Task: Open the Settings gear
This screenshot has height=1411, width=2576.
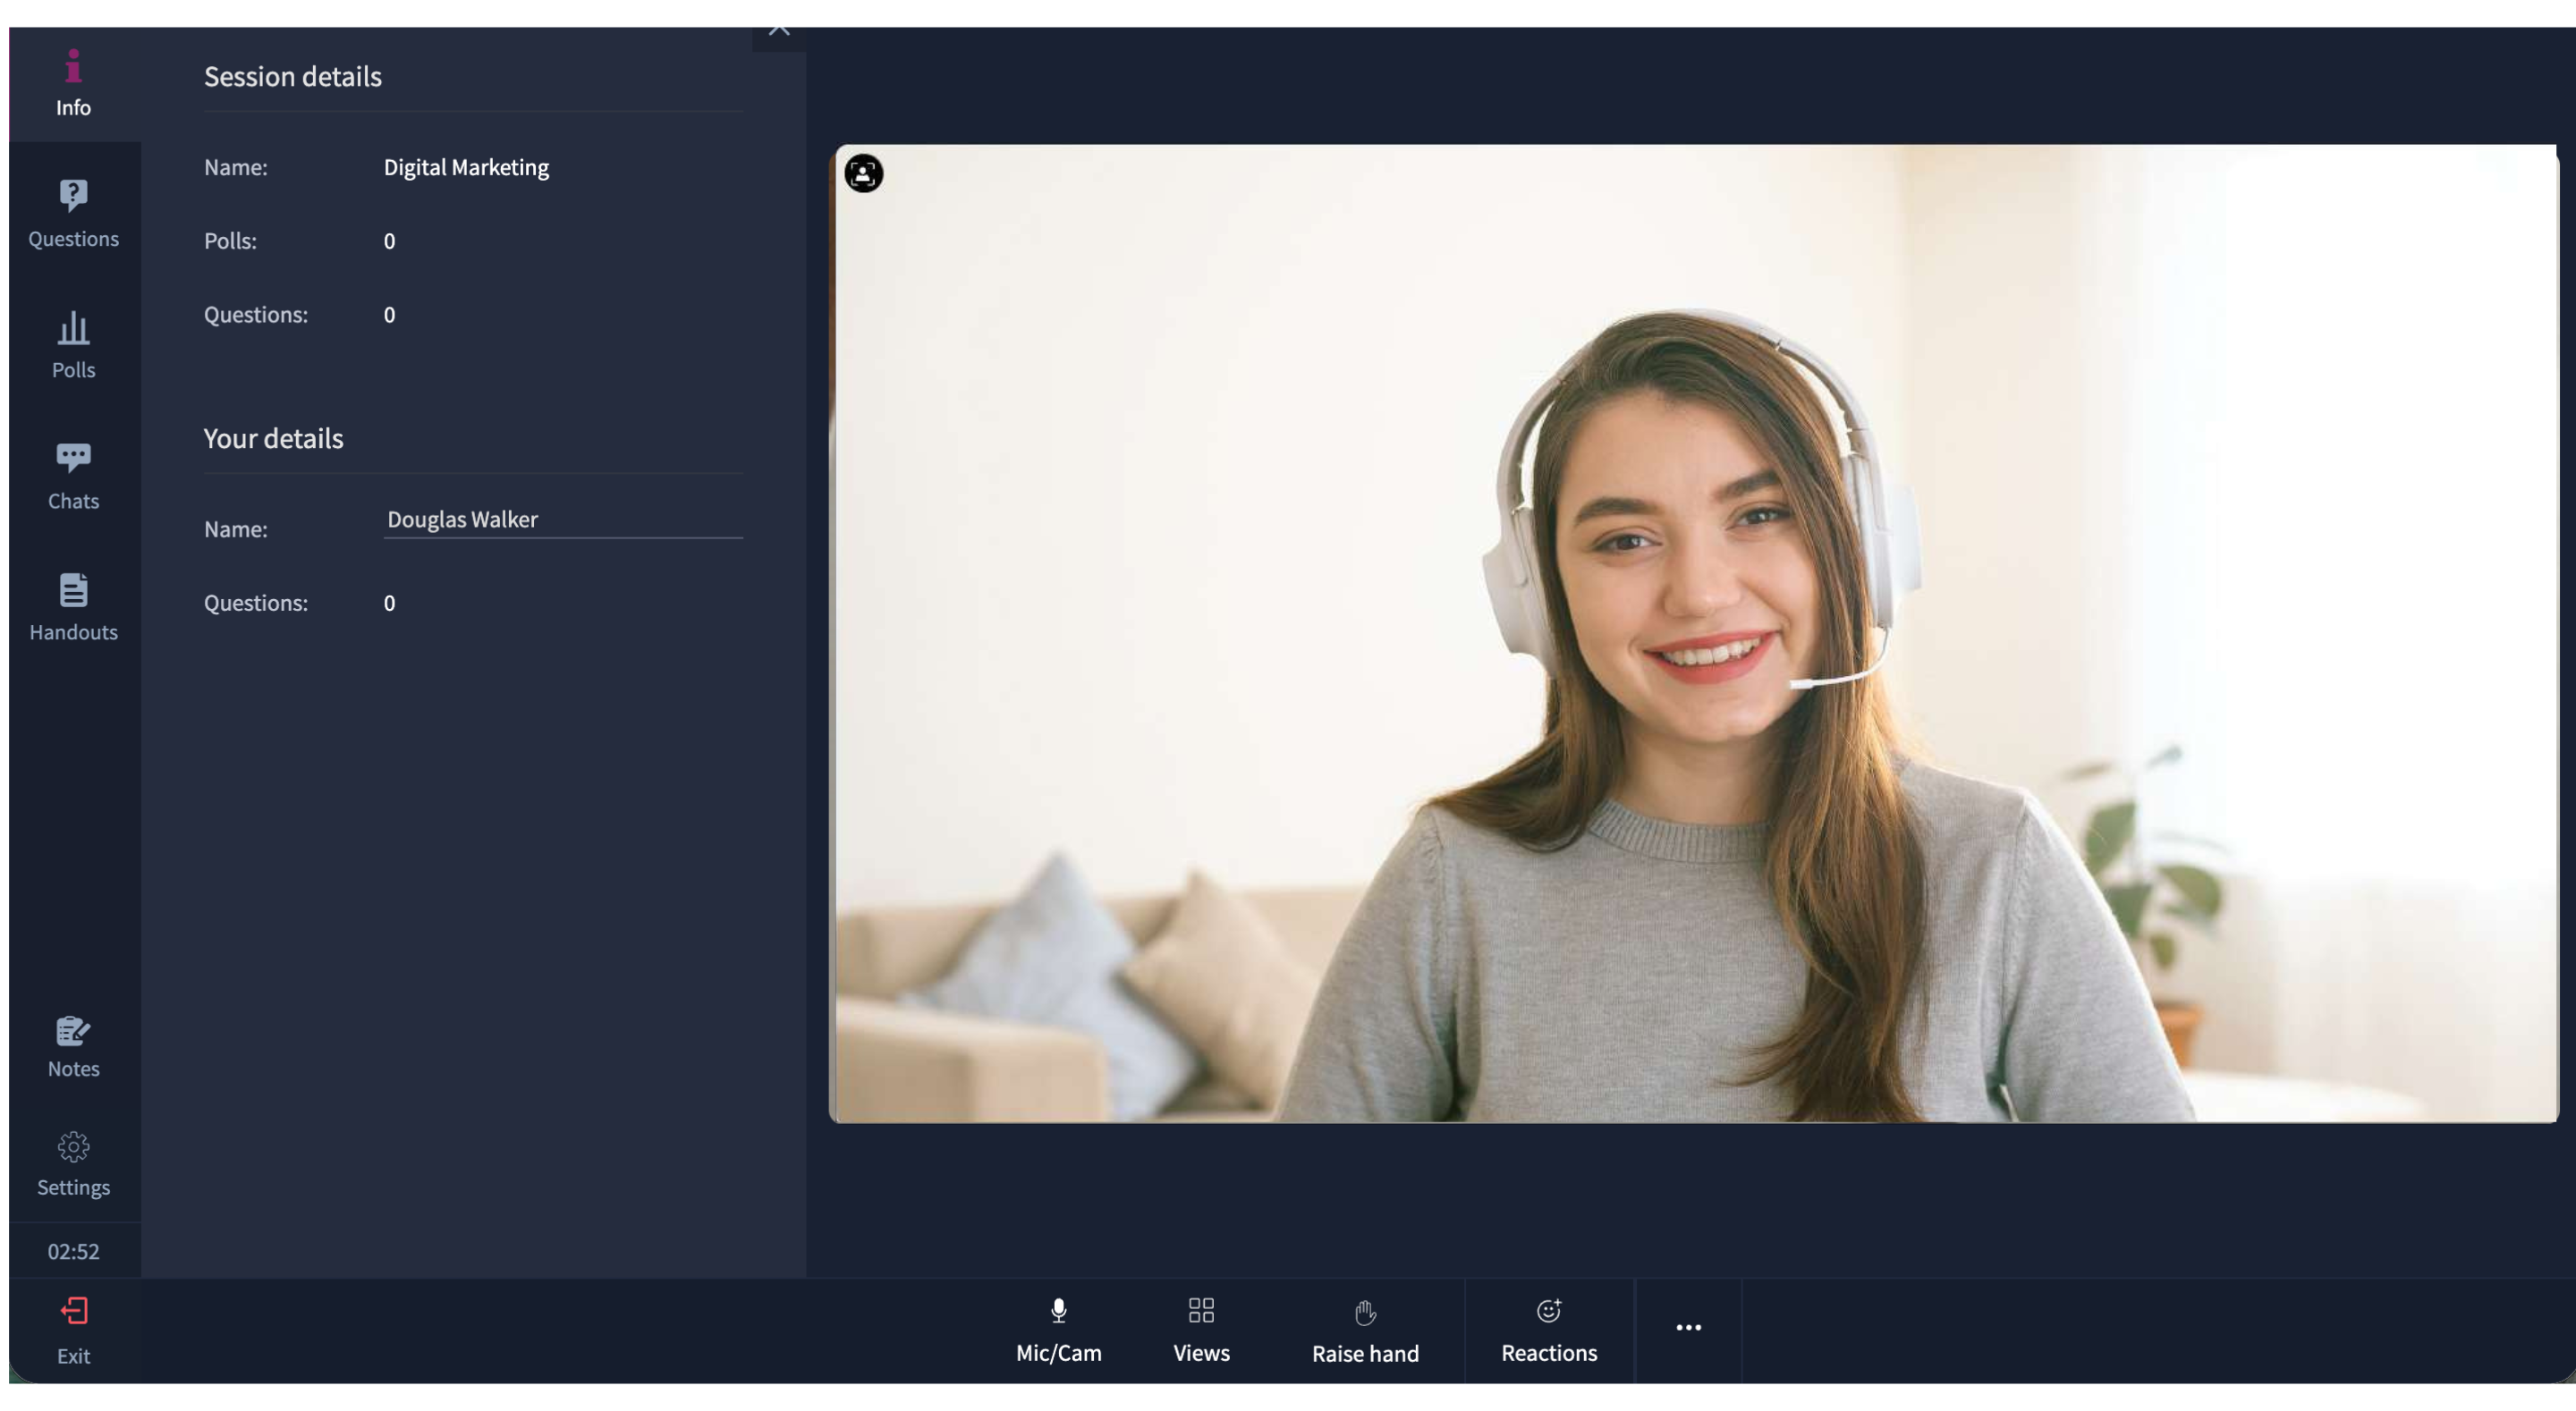Action: (73, 1163)
